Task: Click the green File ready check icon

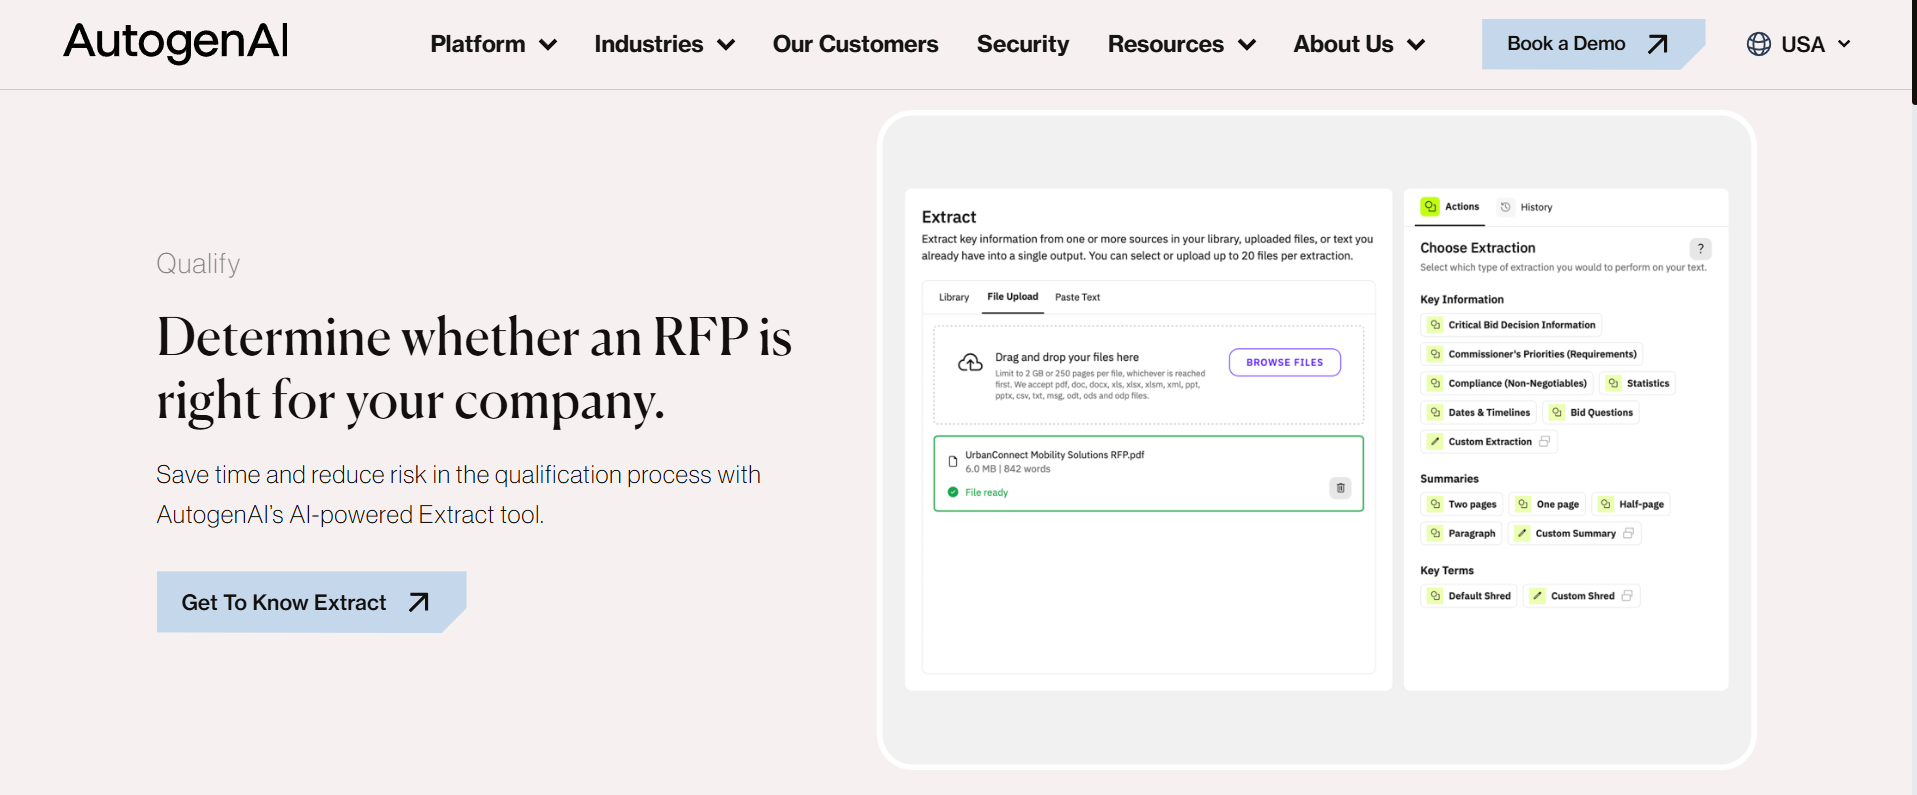Action: [953, 492]
